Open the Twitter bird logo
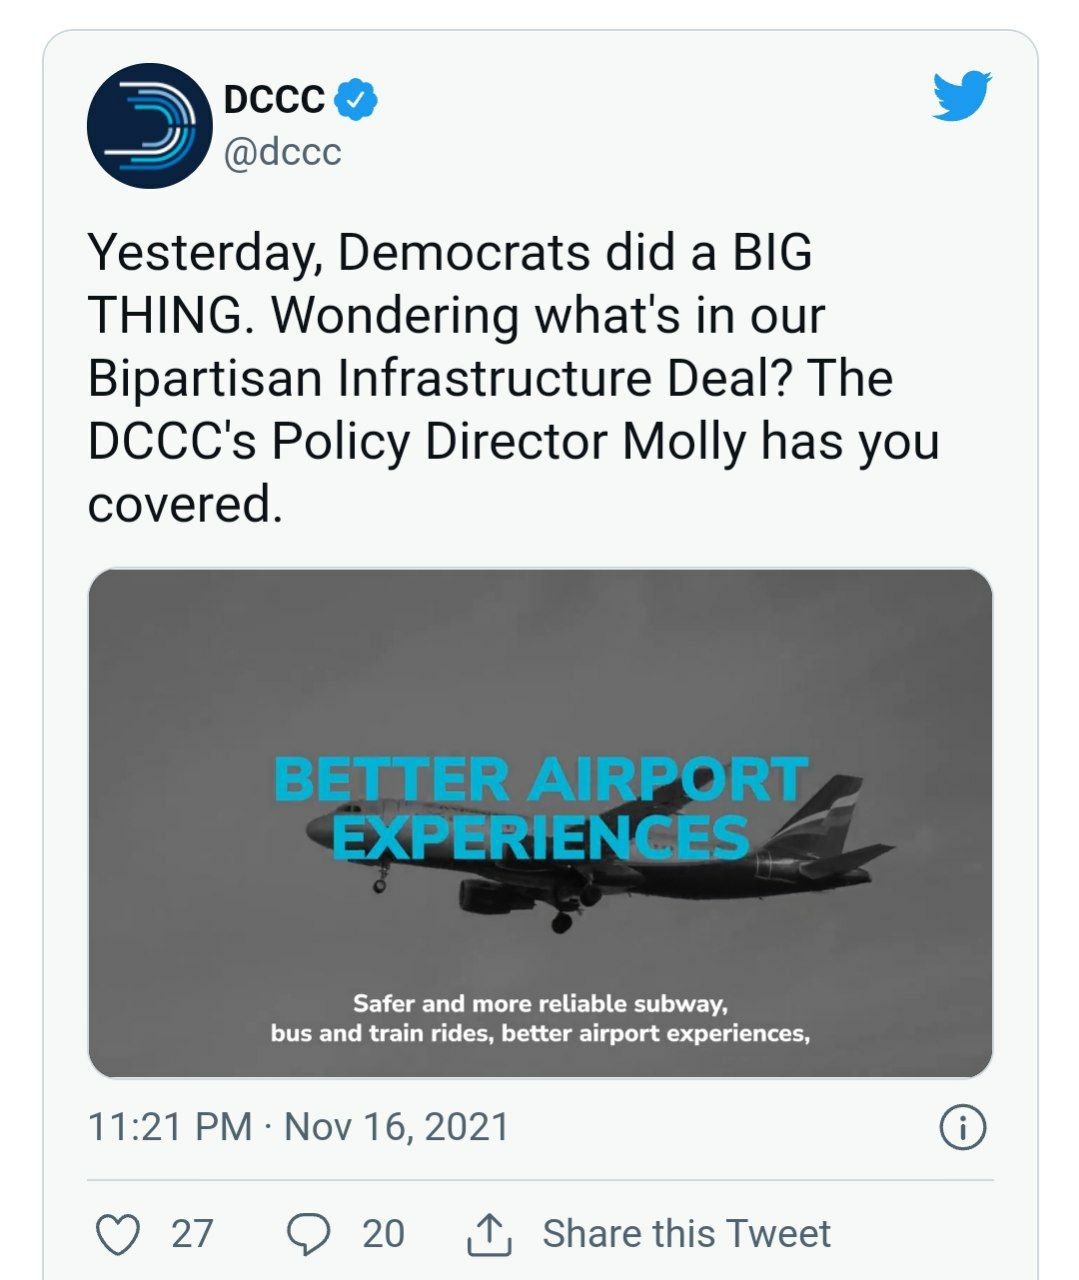 click(x=961, y=96)
